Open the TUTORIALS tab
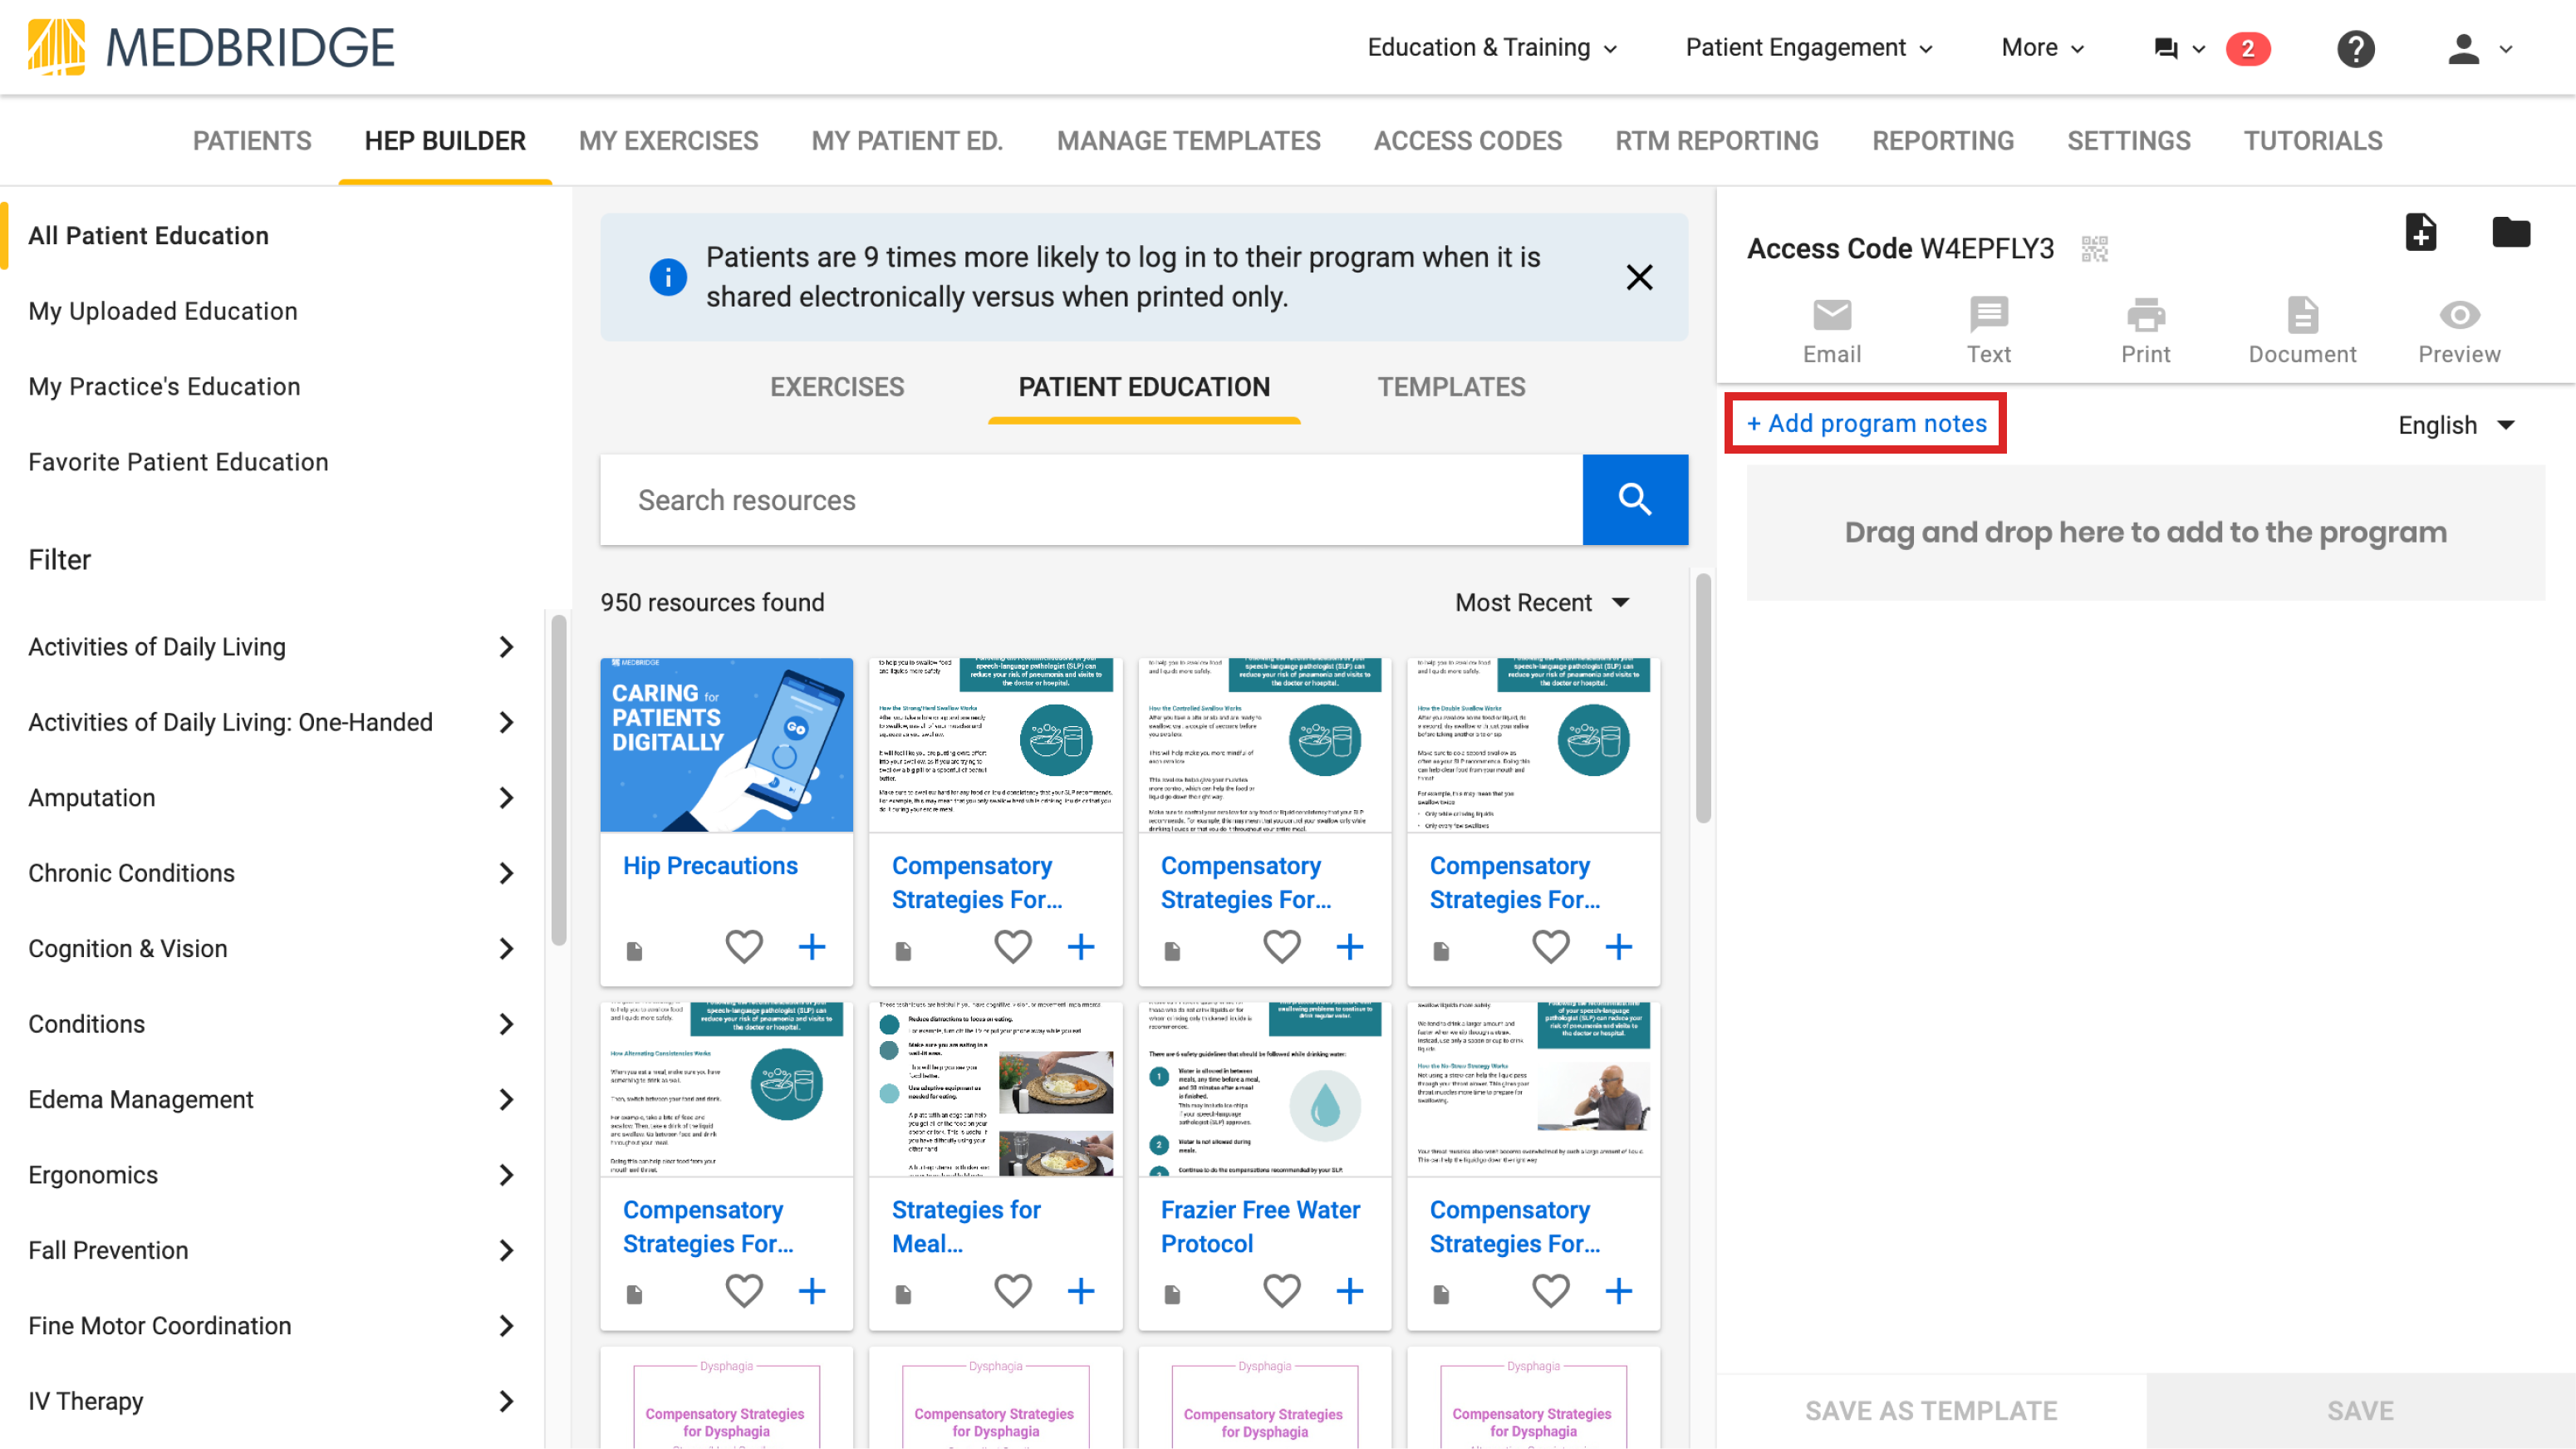The height and width of the screenshot is (1449, 2576). (2312, 140)
